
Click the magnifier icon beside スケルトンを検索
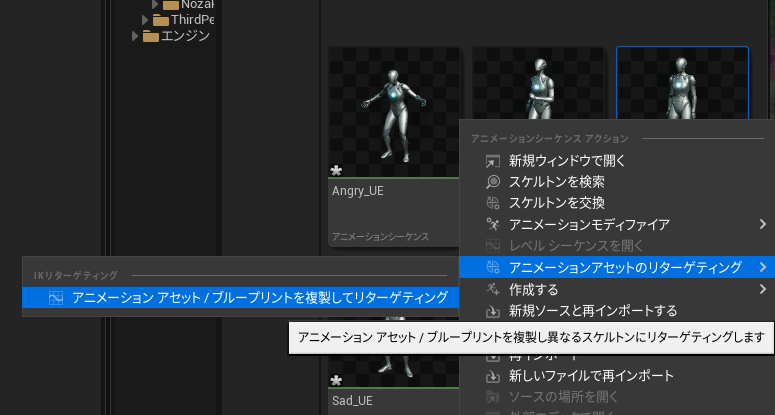pos(492,182)
